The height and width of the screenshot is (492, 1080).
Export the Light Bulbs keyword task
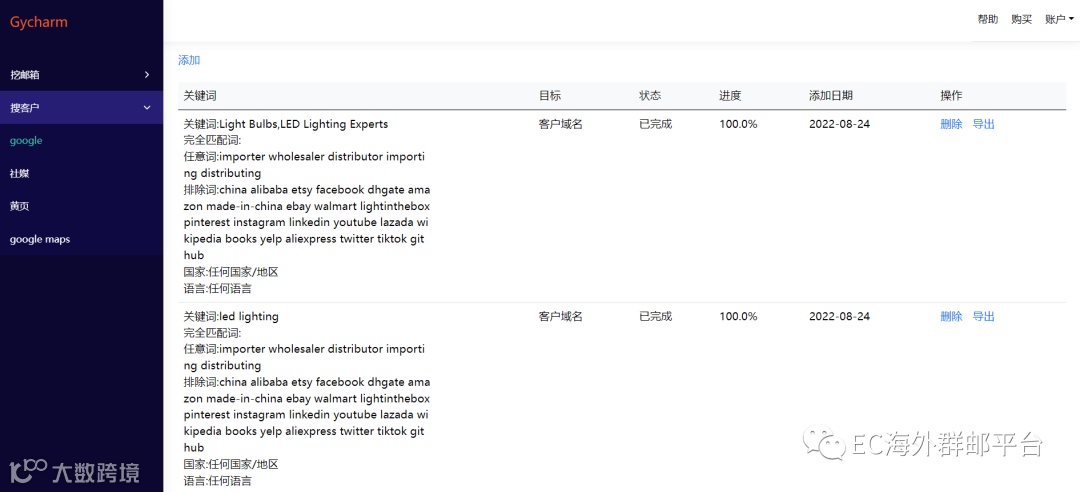984,124
